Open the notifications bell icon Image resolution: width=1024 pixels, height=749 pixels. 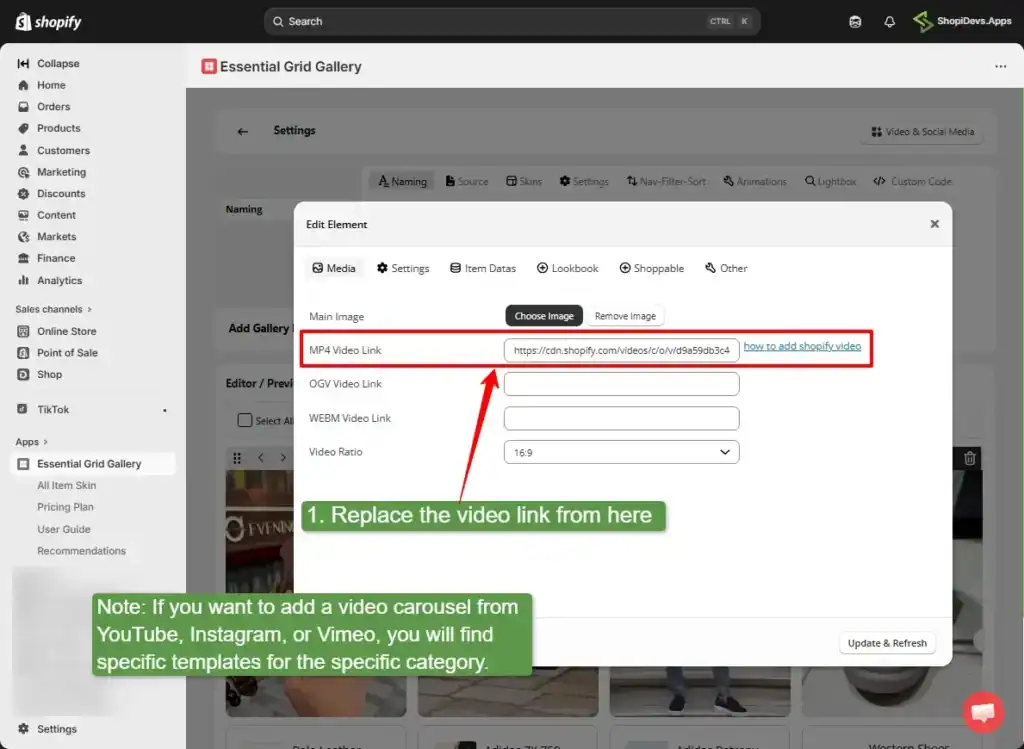pos(889,21)
